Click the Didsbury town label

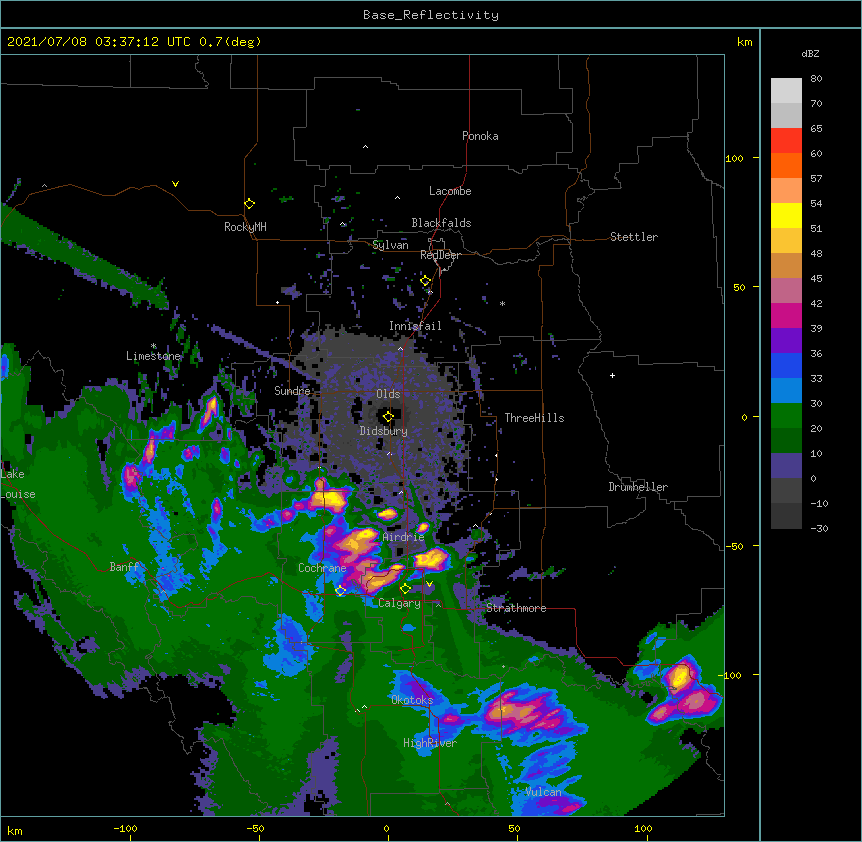[384, 431]
